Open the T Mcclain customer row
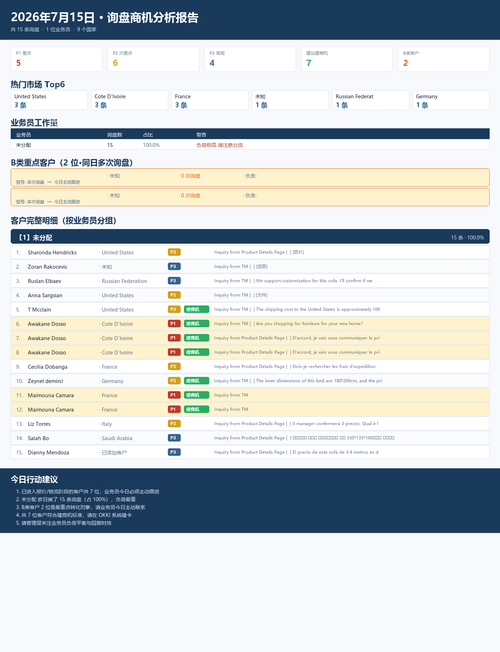Screen dimensions: 500x652 click(x=250, y=309)
